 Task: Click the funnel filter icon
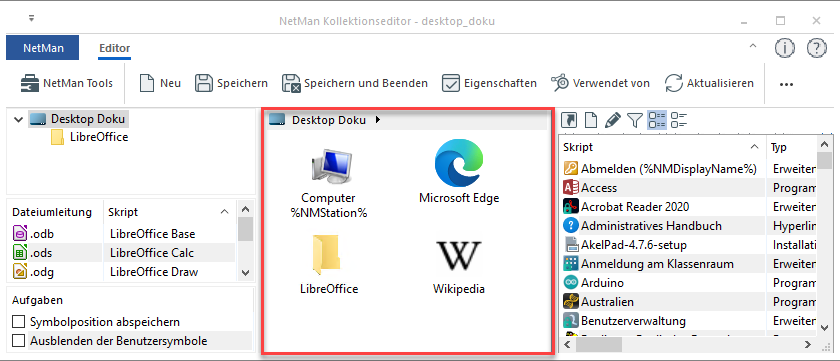(x=634, y=120)
